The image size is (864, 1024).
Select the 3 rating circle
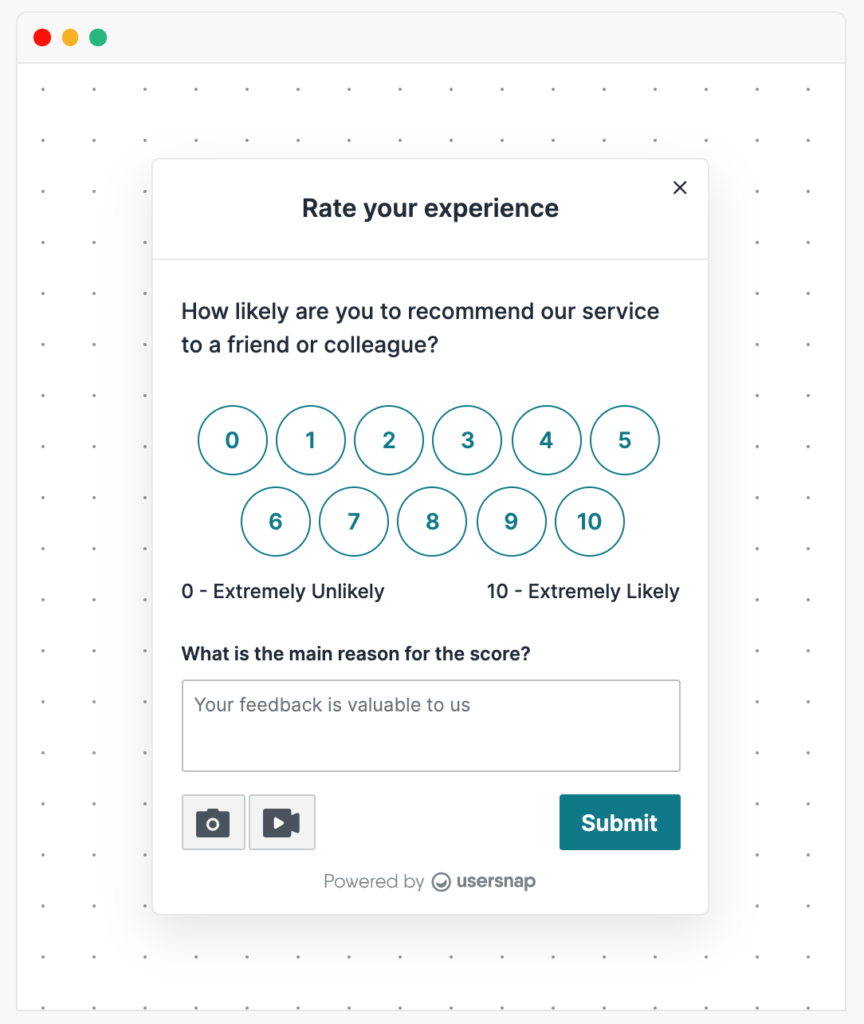(x=467, y=440)
